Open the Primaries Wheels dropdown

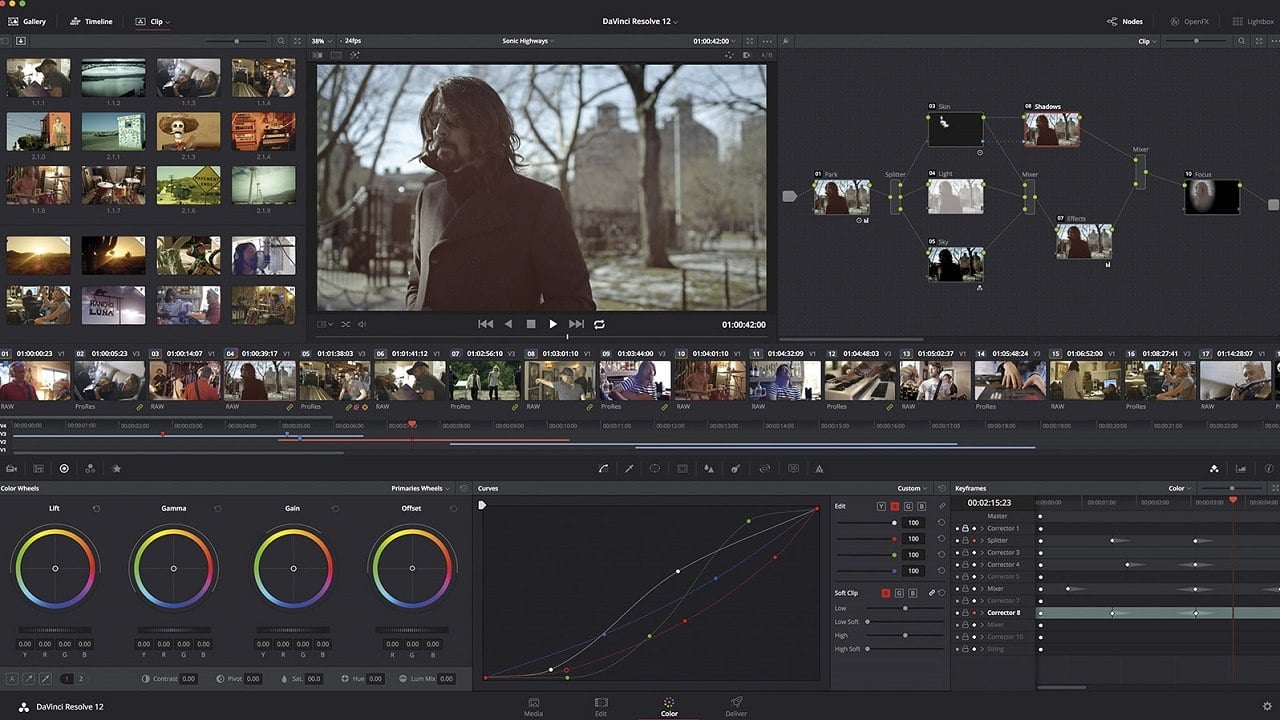421,489
